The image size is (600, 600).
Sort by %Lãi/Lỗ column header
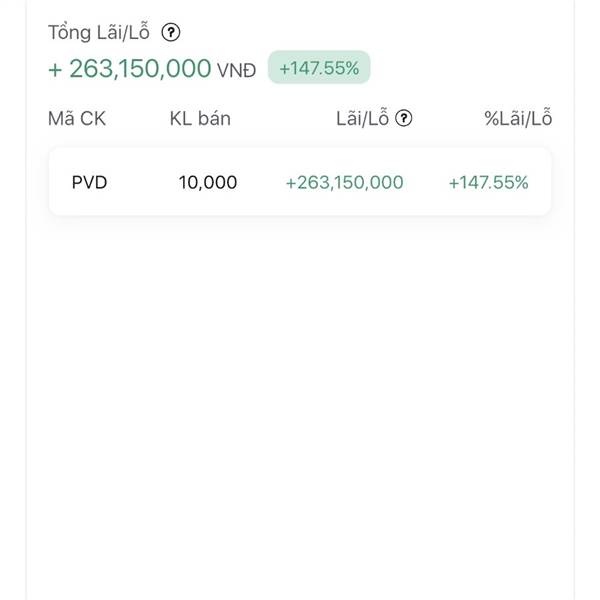pyautogui.click(x=518, y=119)
